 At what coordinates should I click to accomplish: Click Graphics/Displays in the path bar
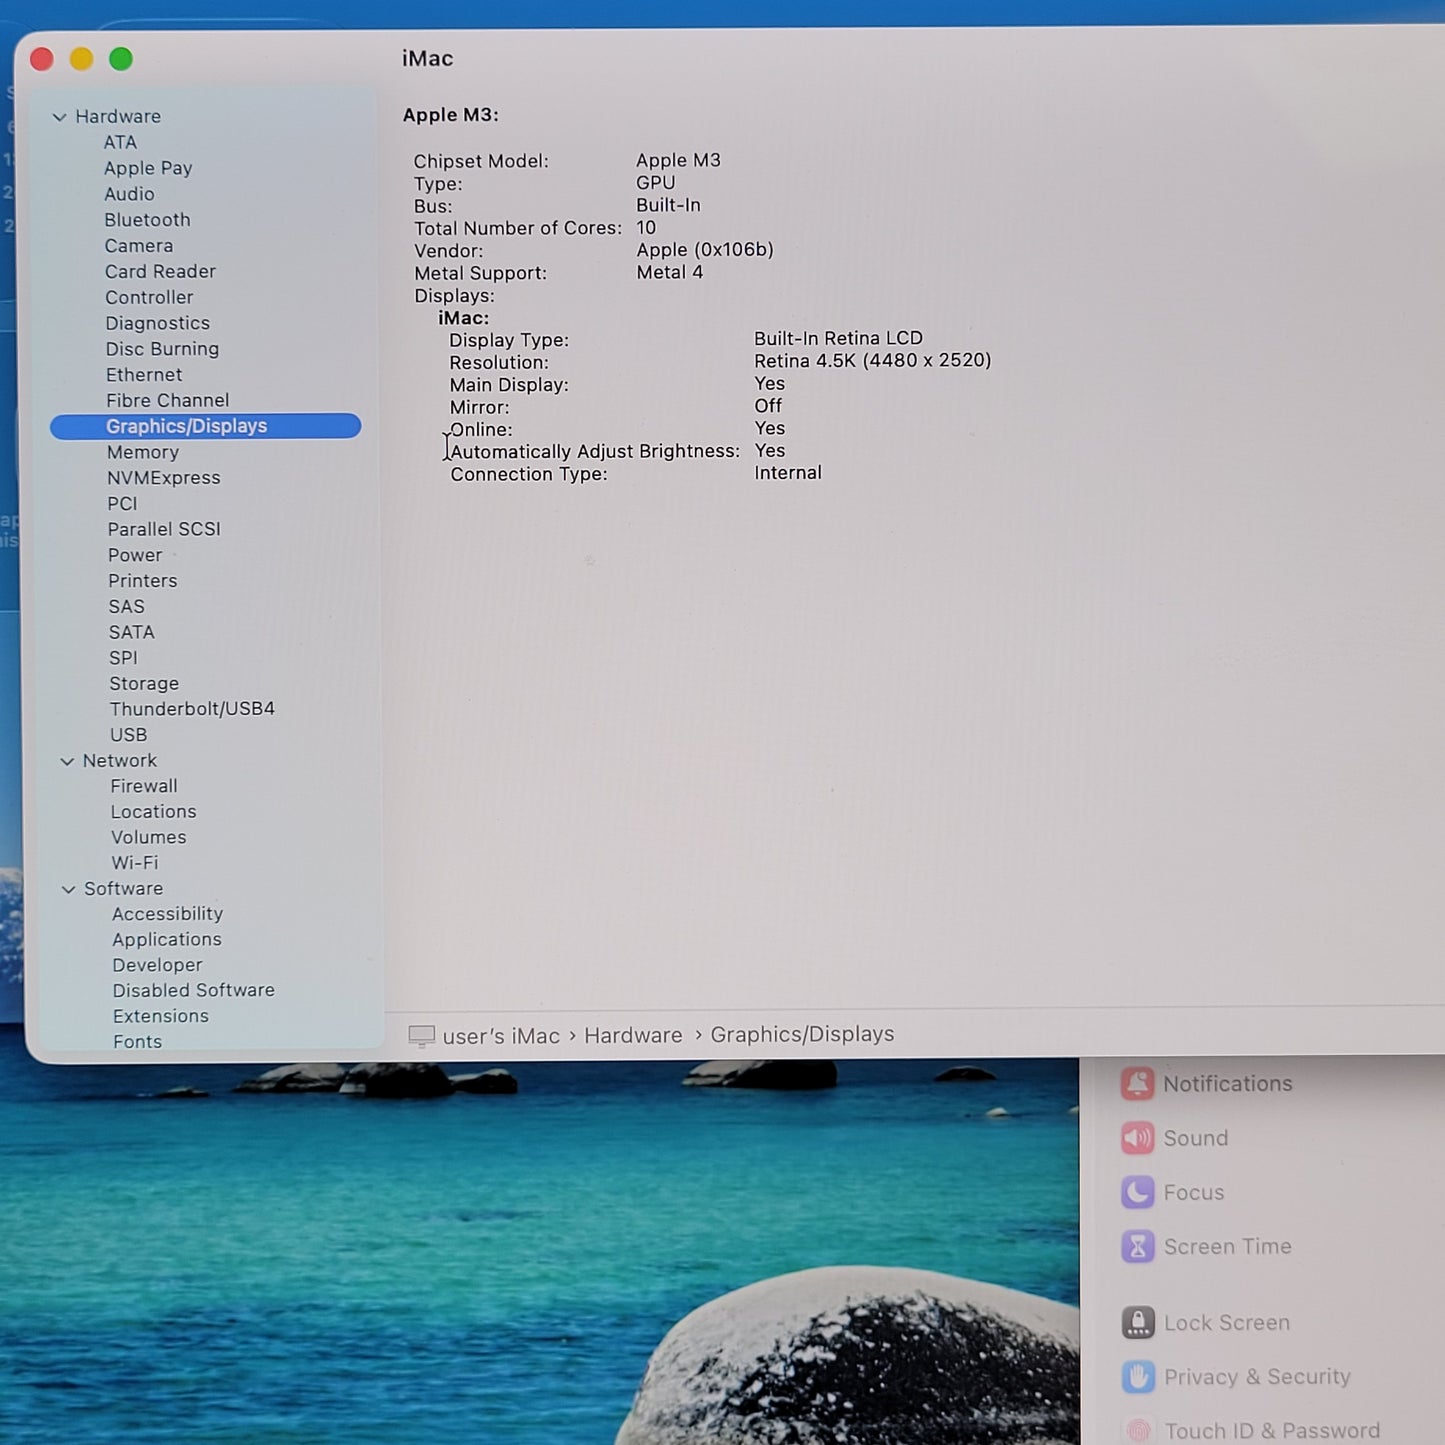[x=802, y=1034]
